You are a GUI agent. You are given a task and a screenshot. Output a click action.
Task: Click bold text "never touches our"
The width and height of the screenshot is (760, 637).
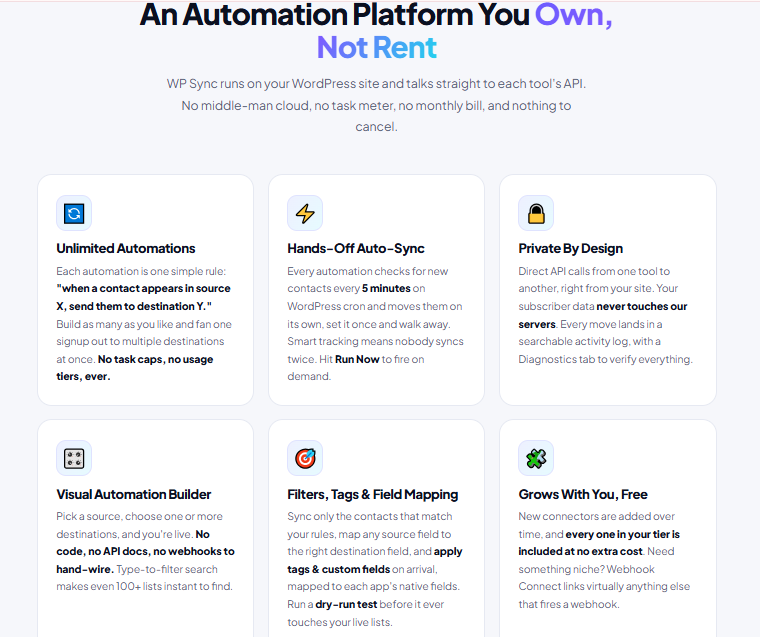(642, 306)
